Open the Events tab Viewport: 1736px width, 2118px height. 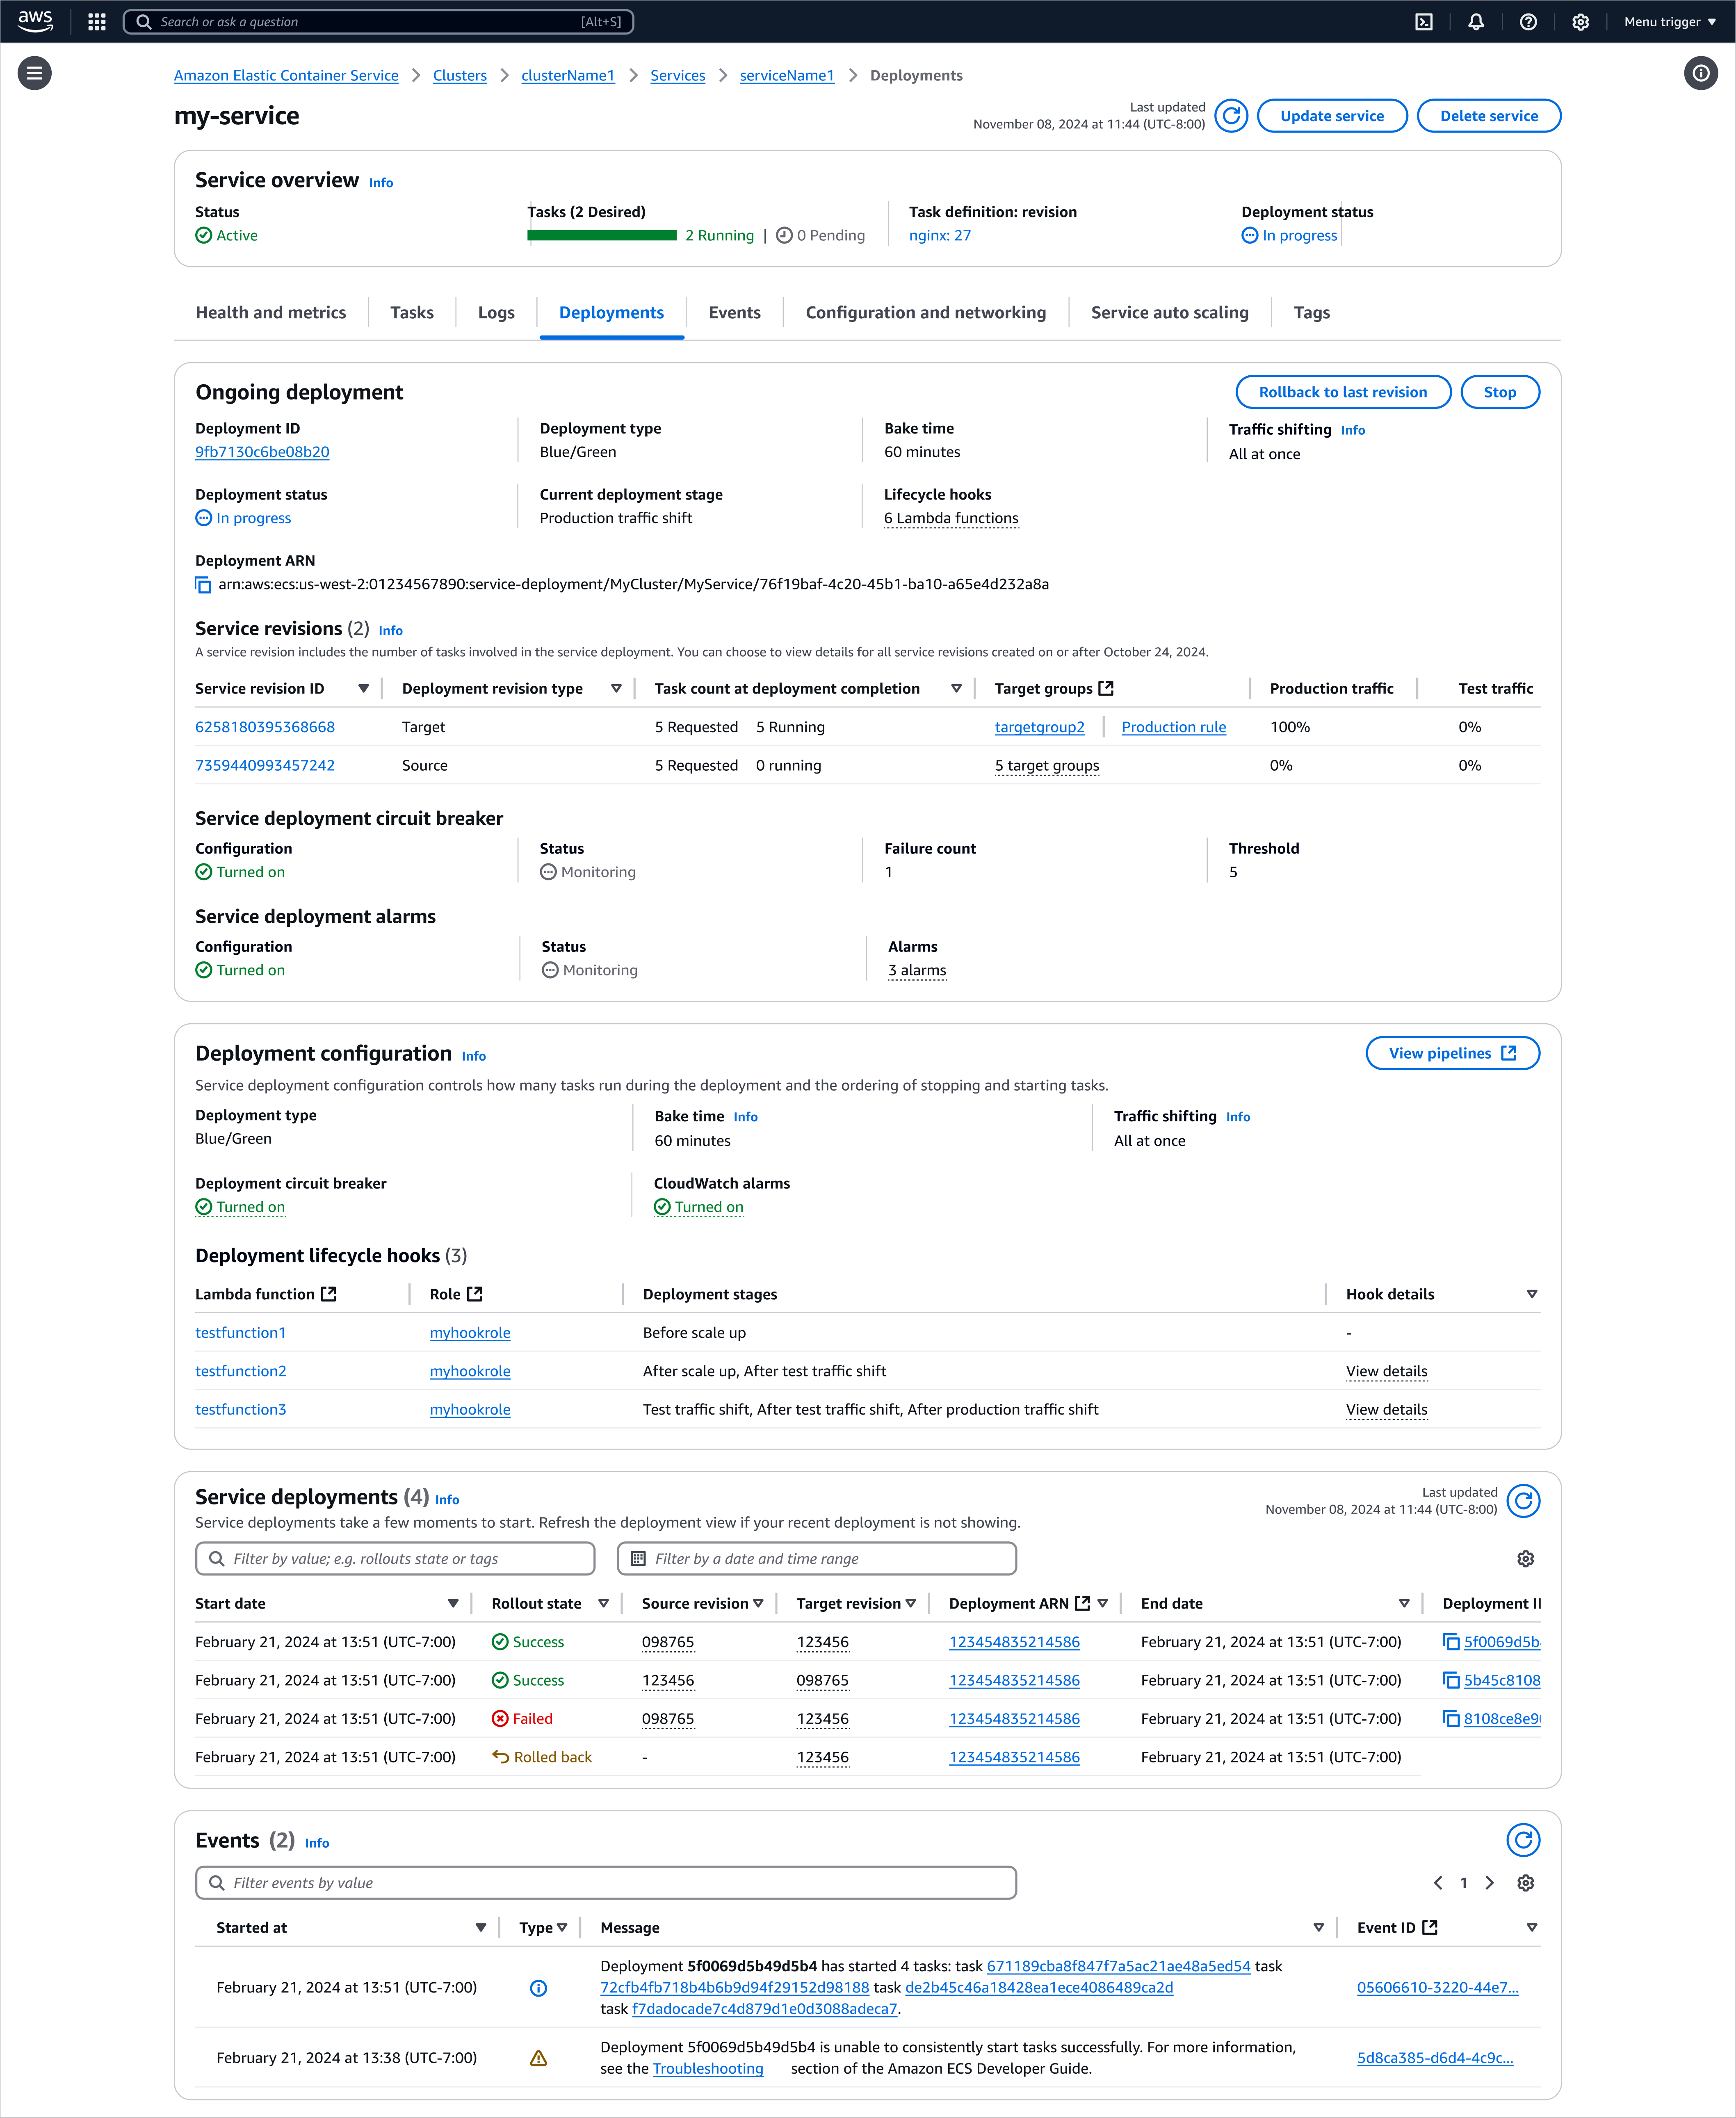point(734,313)
